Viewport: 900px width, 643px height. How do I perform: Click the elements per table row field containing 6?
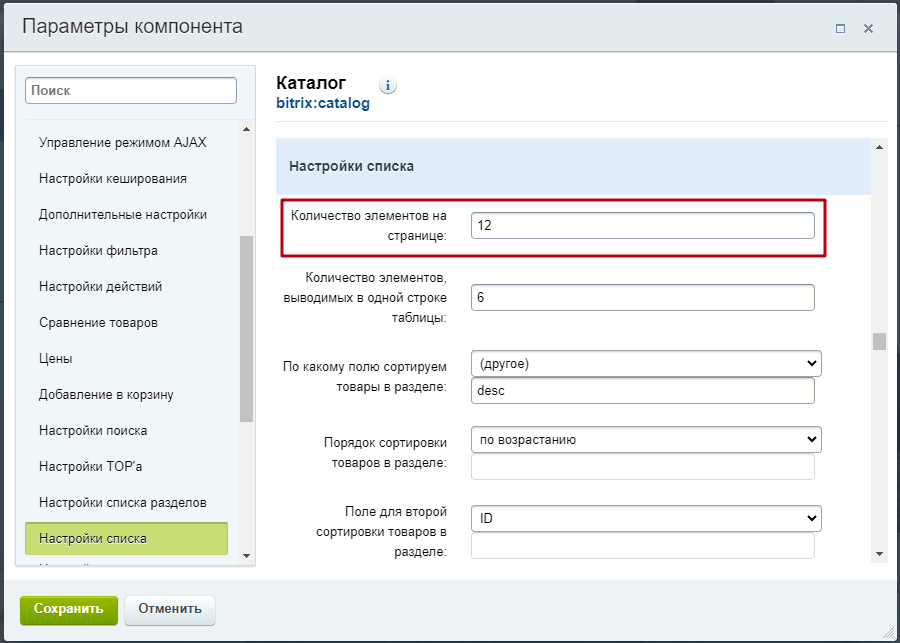(642, 298)
